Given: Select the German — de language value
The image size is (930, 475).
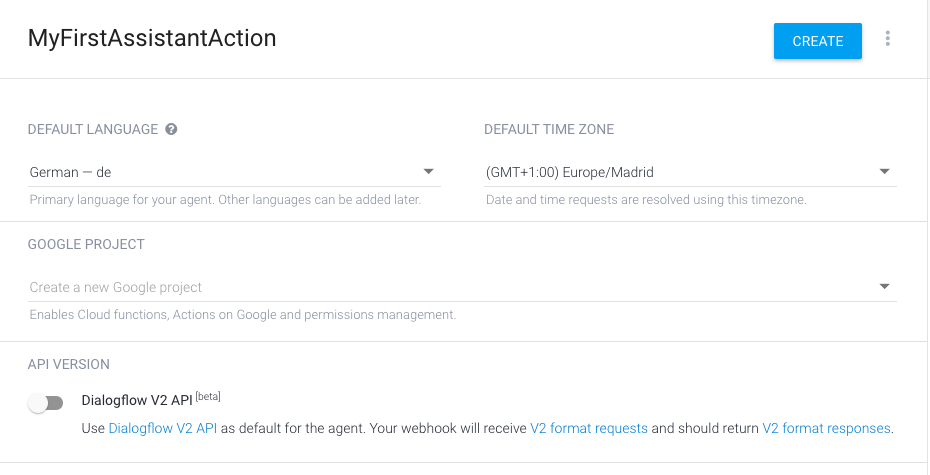Looking at the screenshot, I should (71, 173).
